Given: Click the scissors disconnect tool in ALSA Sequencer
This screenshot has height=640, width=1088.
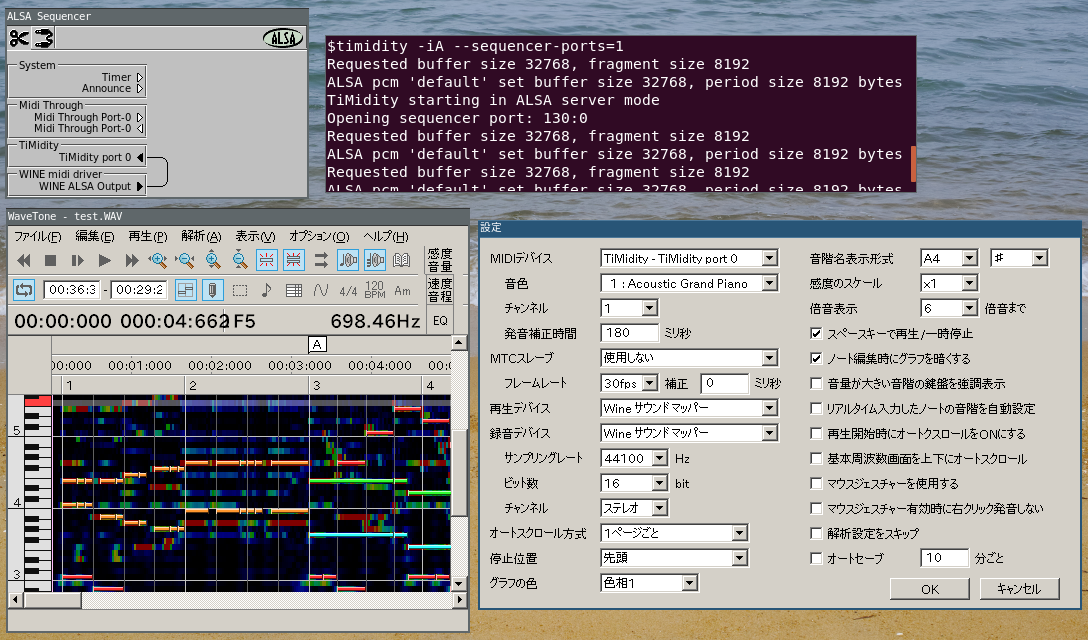Looking at the screenshot, I should [19, 38].
